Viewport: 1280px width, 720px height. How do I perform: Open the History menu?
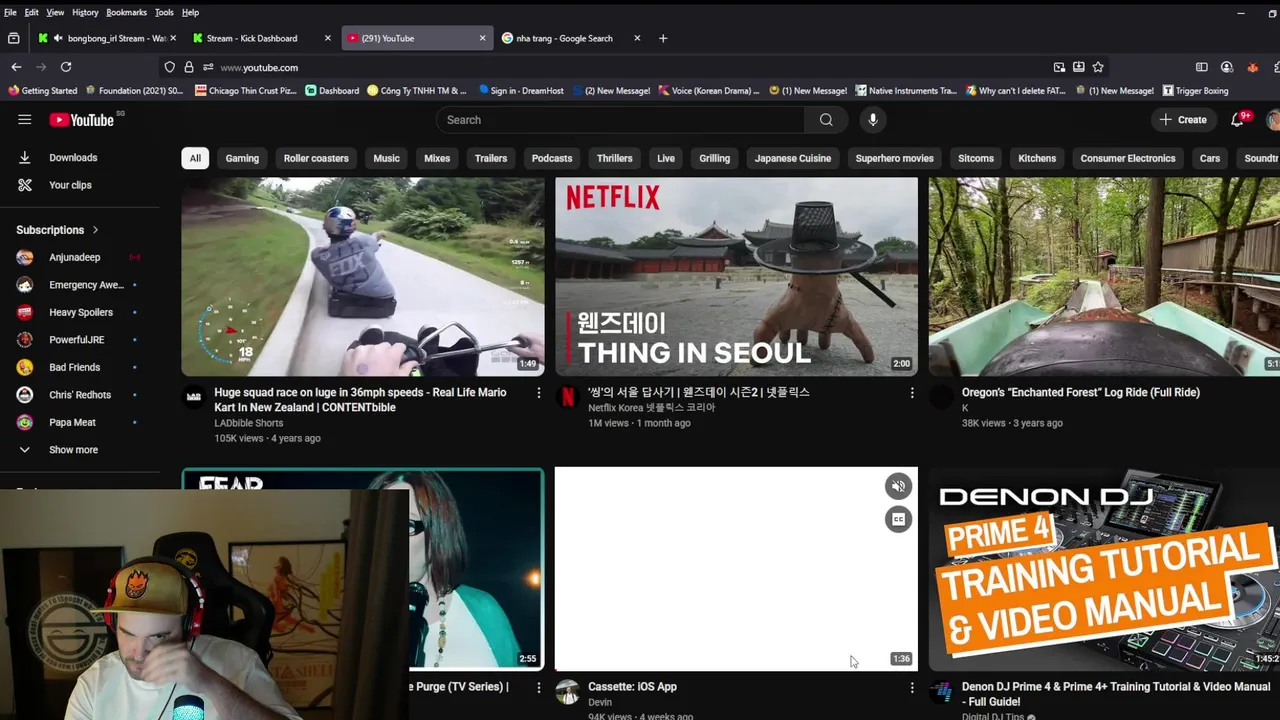coord(85,12)
